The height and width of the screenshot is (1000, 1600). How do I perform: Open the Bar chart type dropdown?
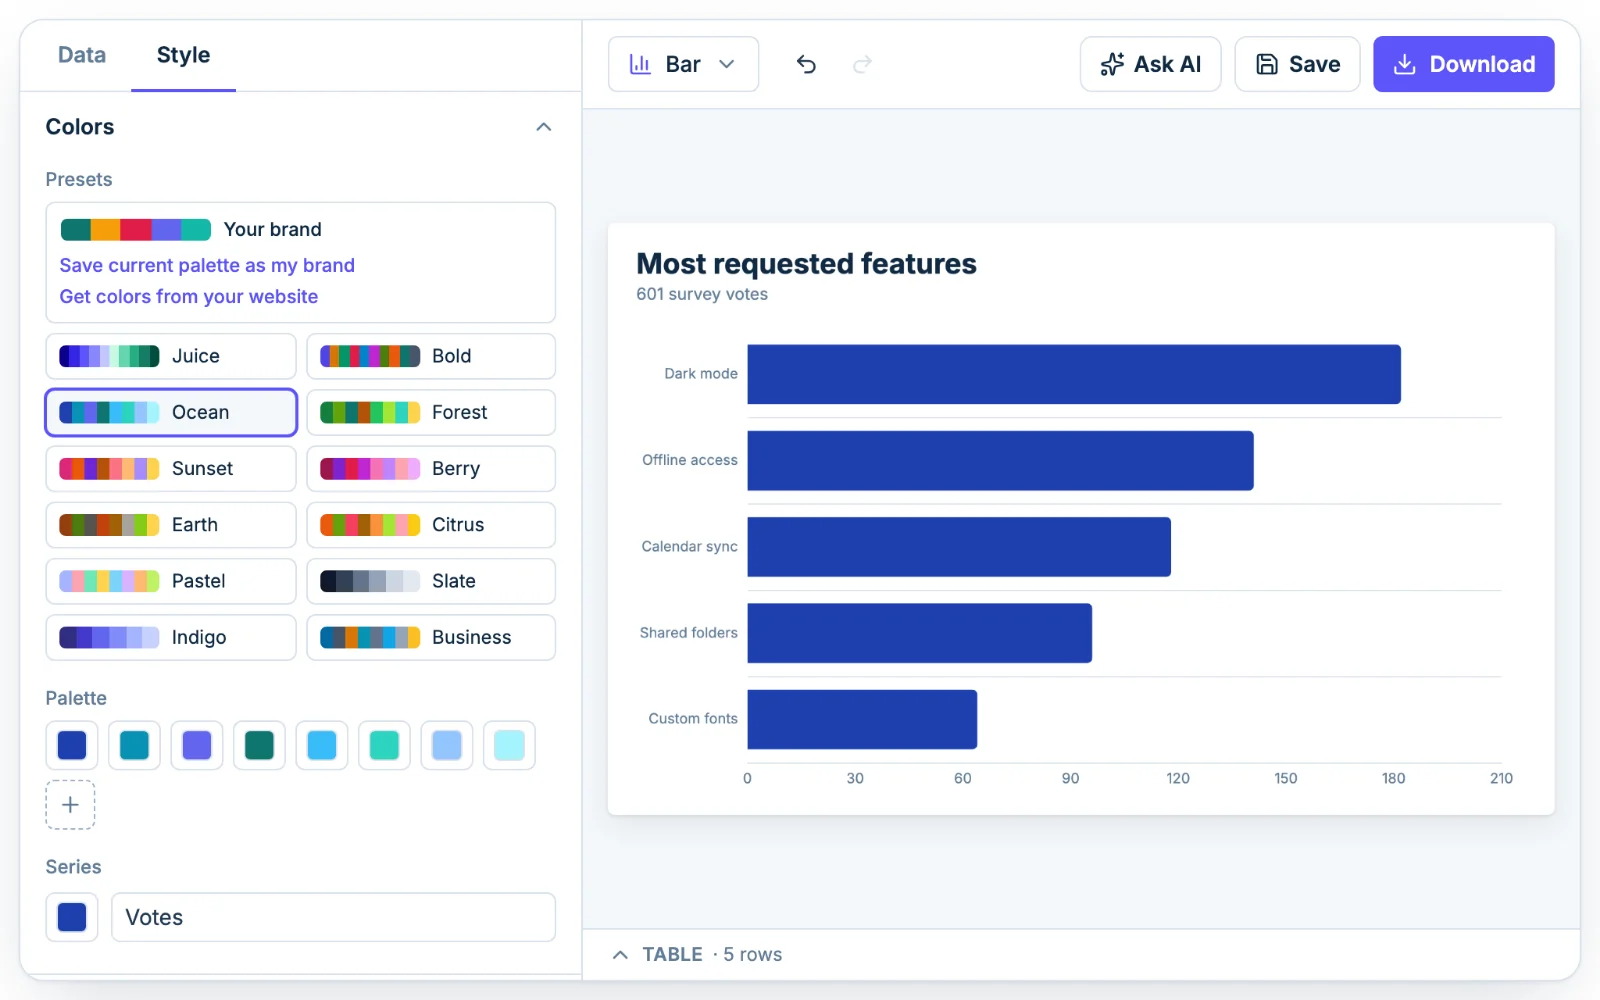point(683,64)
